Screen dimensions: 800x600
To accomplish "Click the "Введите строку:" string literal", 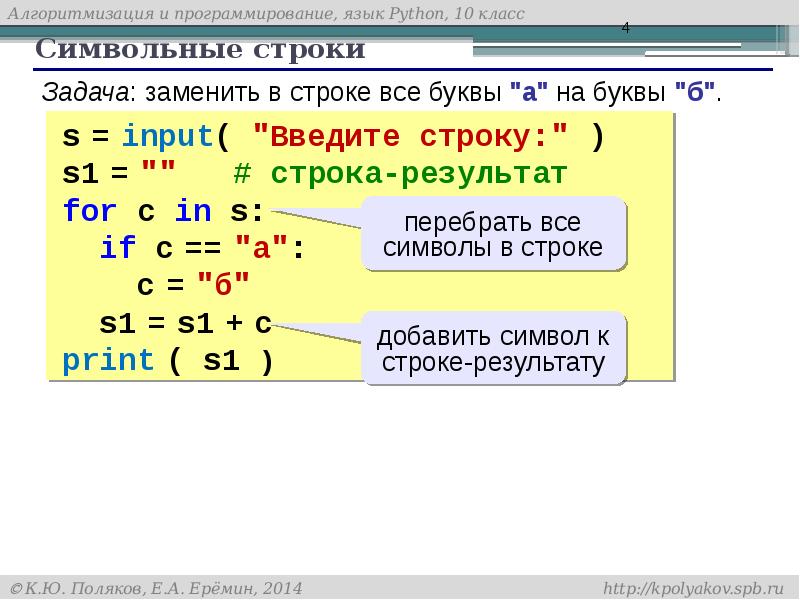I will click(x=411, y=137).
